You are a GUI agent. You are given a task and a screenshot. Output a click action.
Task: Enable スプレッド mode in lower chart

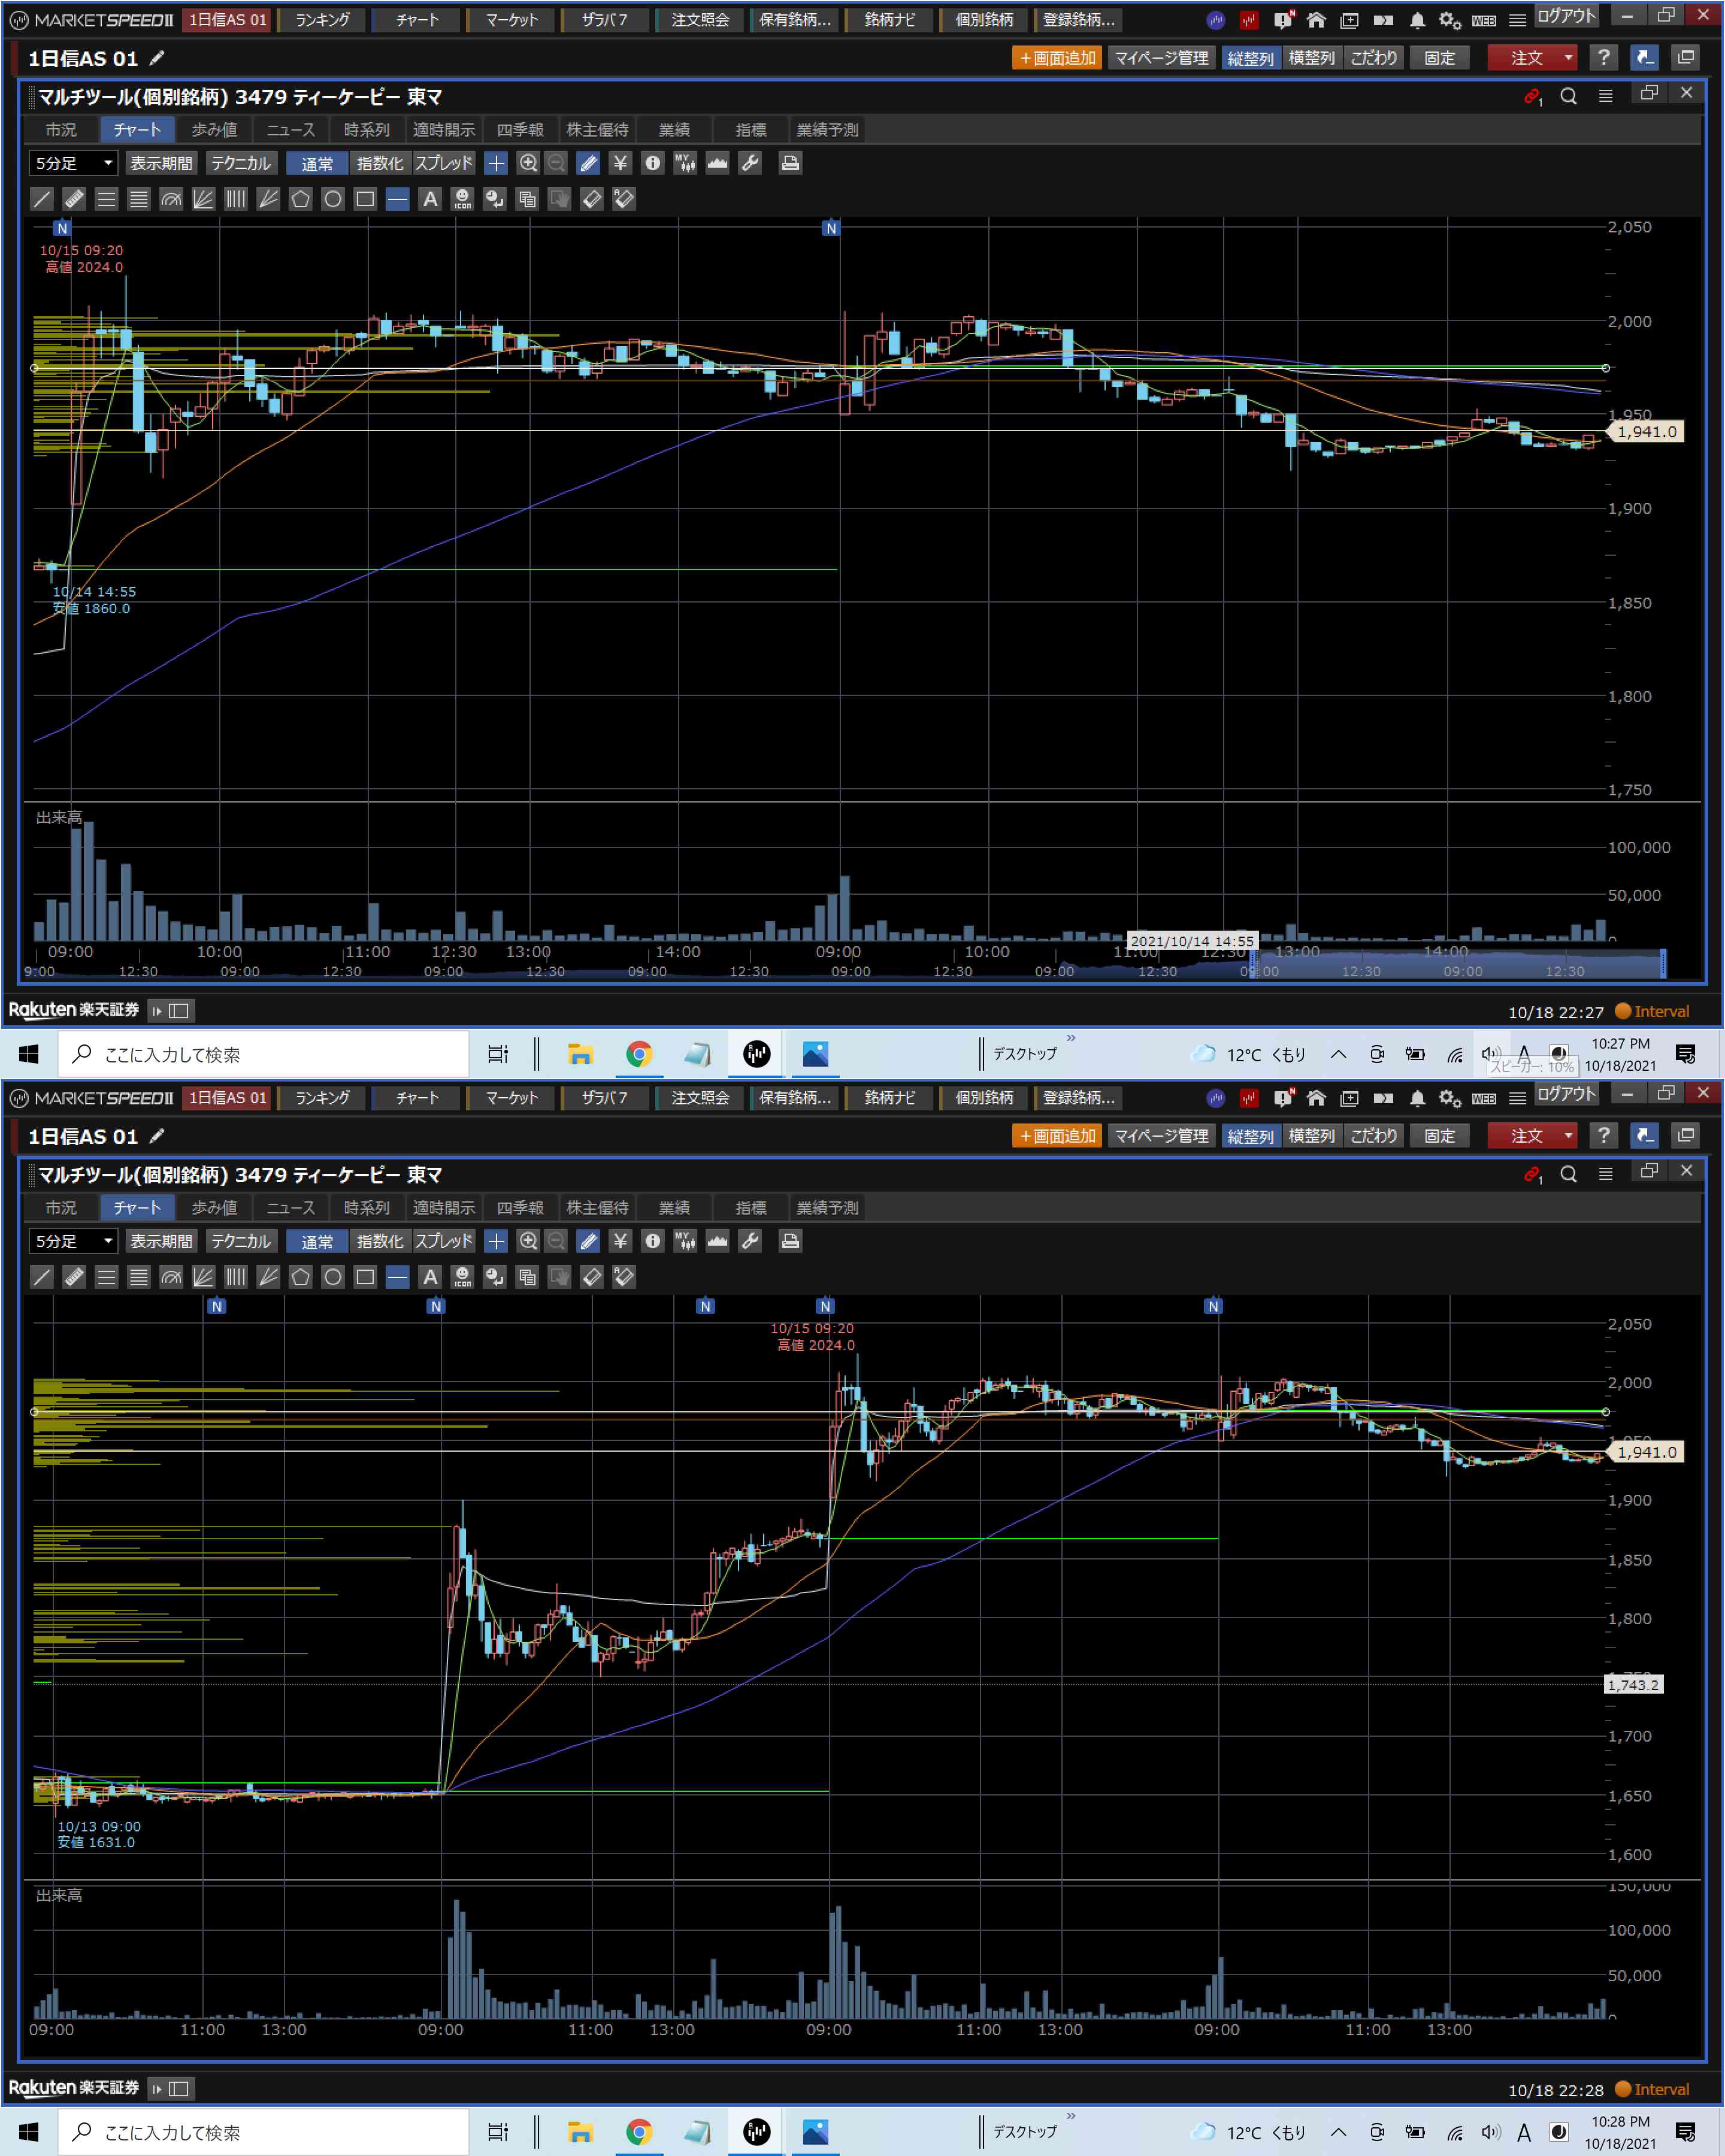tap(444, 1241)
